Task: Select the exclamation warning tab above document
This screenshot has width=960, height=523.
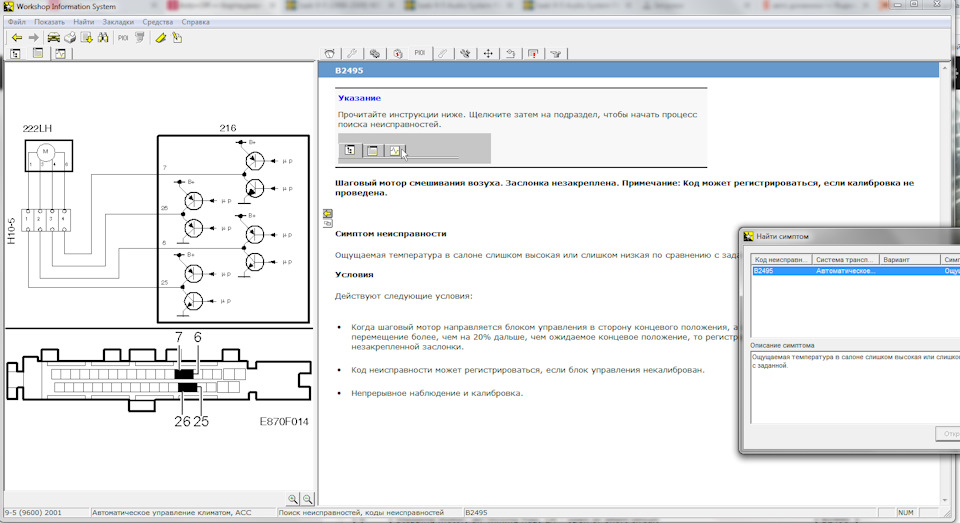Action: [533, 54]
